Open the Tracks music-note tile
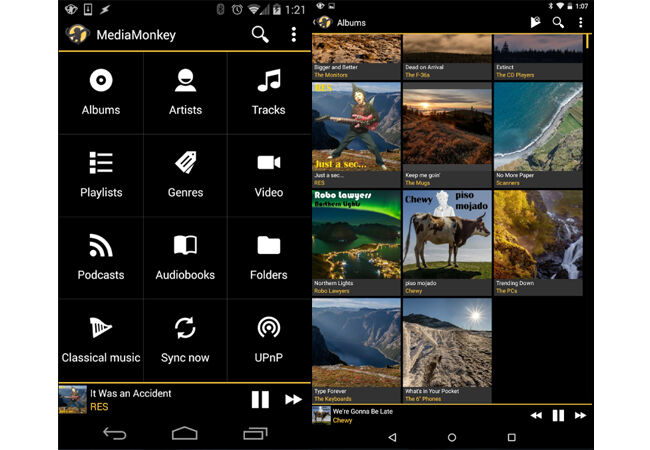The height and width of the screenshot is (450, 650). click(x=269, y=93)
